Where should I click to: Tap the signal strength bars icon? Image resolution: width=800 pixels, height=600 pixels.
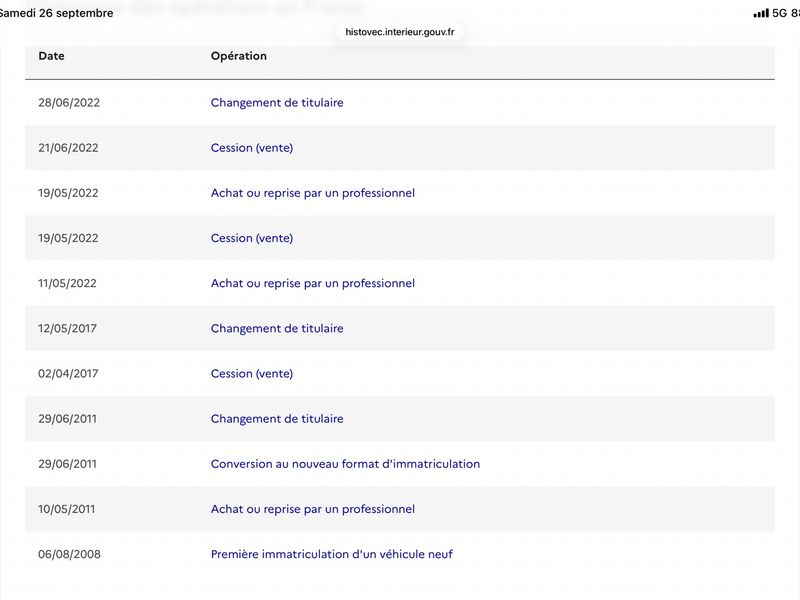pyautogui.click(x=761, y=13)
